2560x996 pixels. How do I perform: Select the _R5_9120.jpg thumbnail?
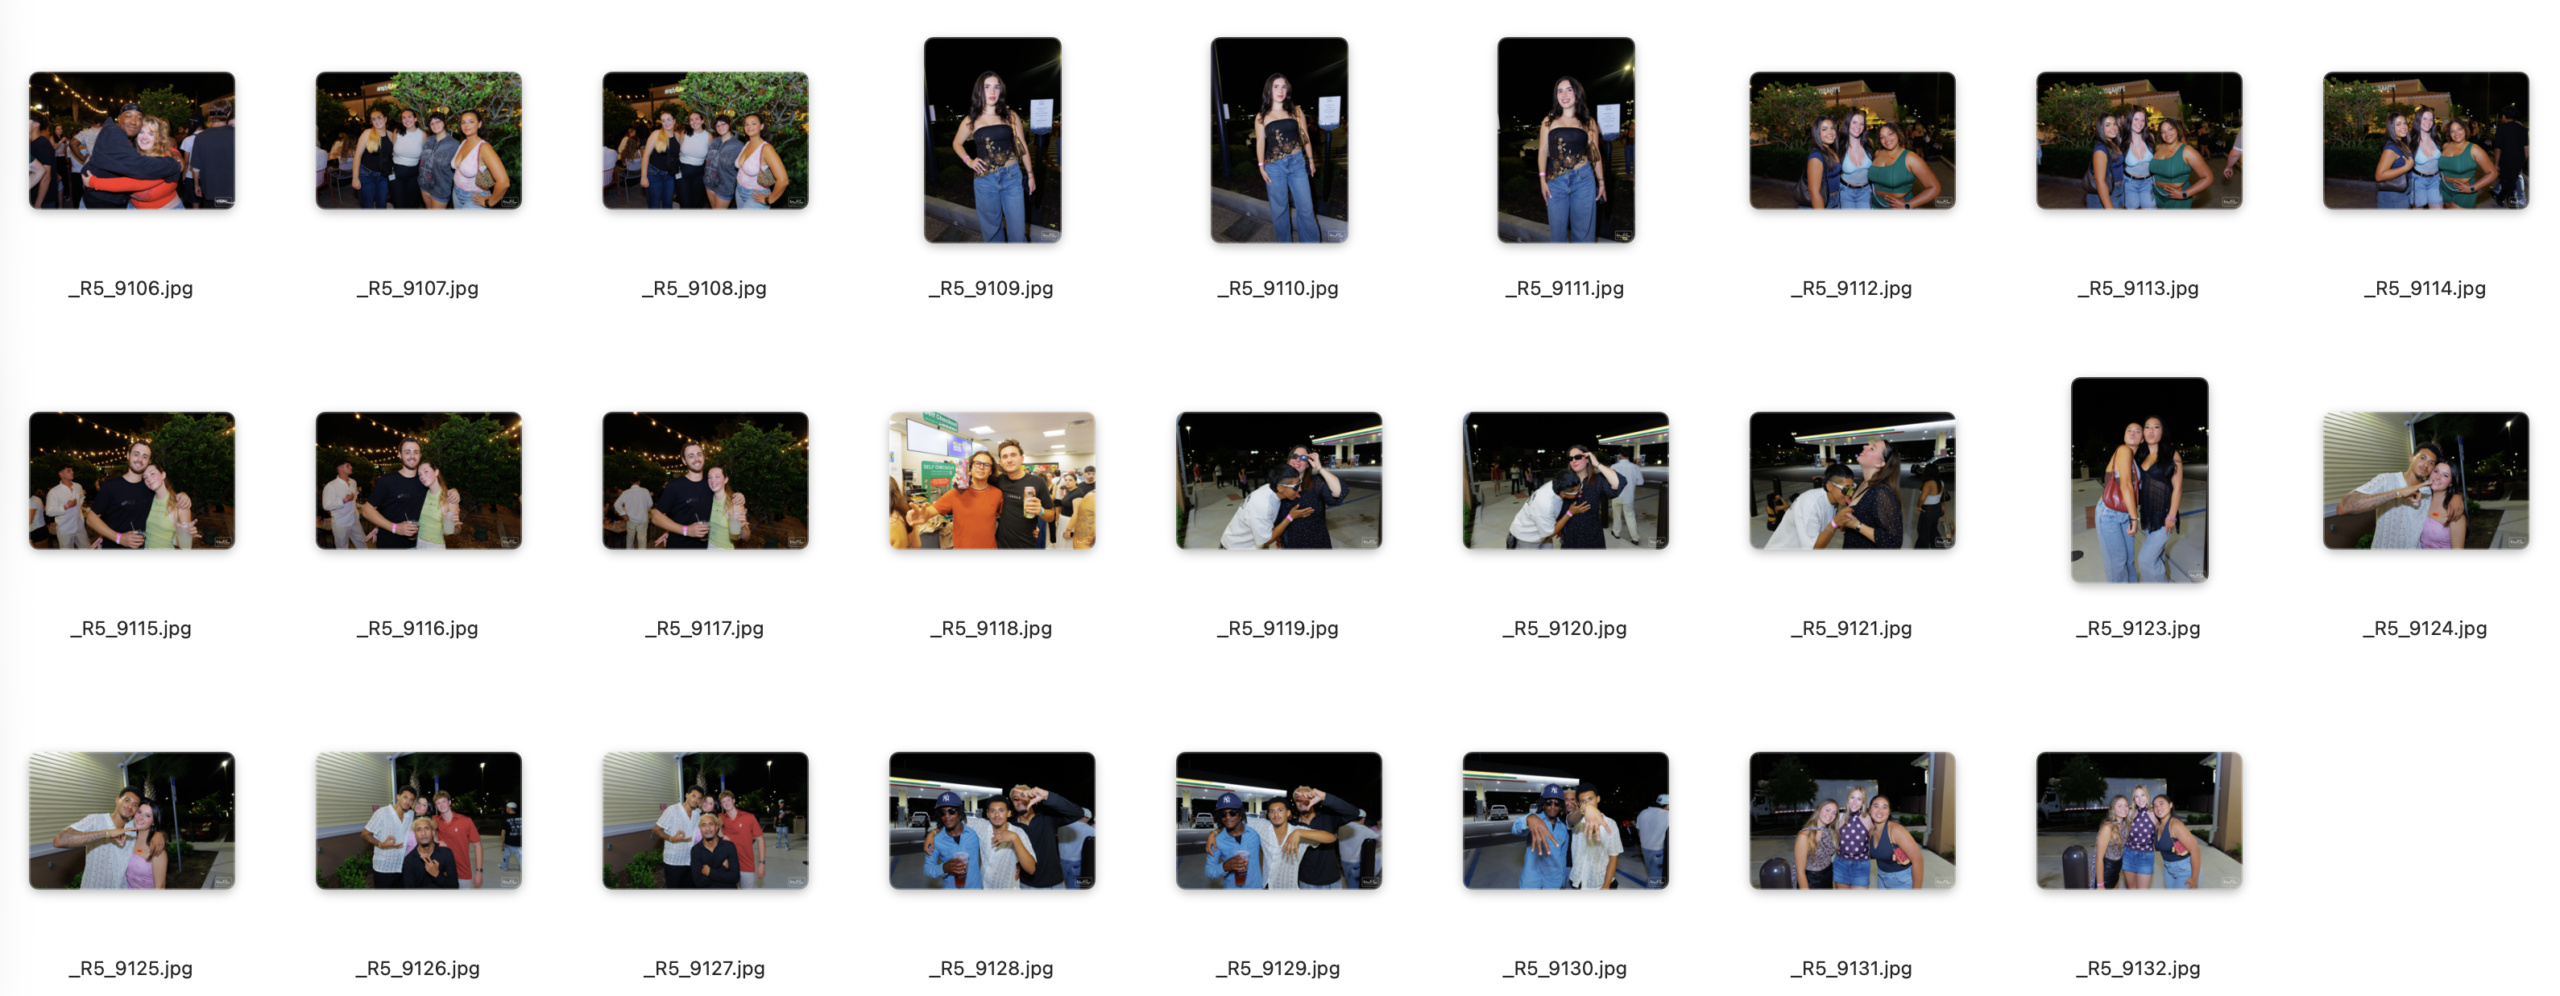pos(1566,480)
